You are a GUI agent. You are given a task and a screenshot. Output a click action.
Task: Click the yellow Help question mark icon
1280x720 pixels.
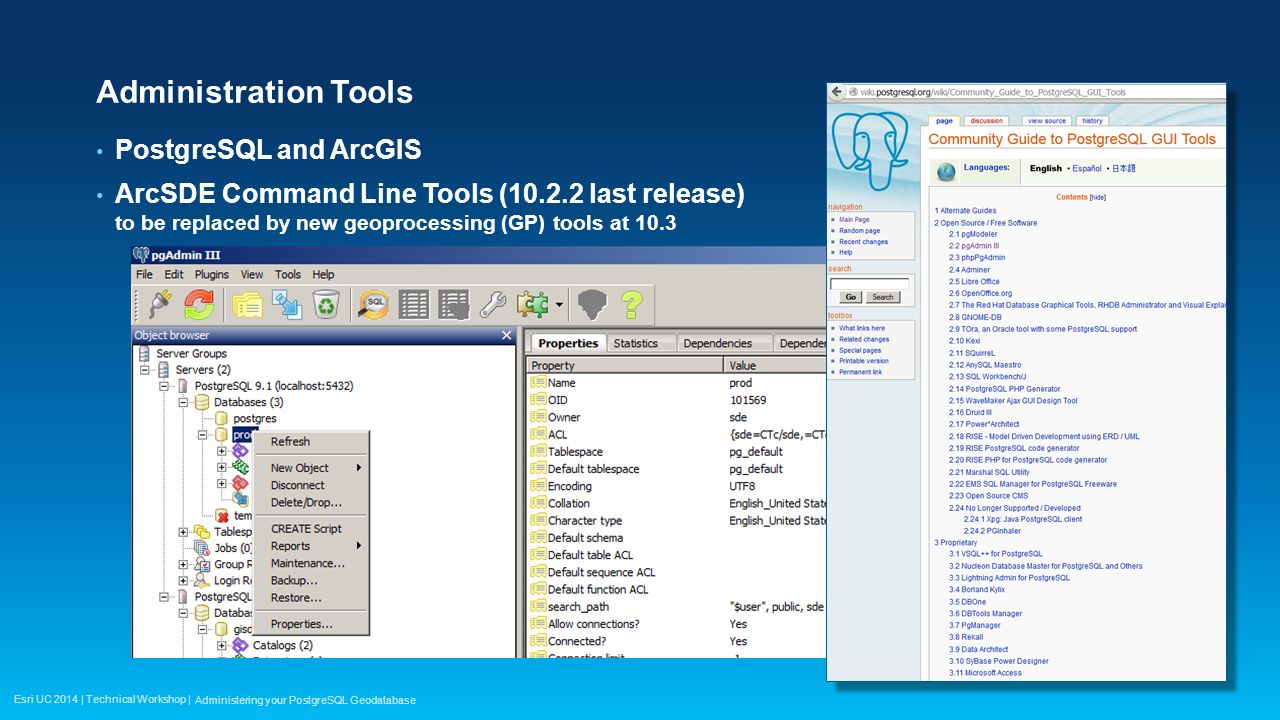[632, 304]
